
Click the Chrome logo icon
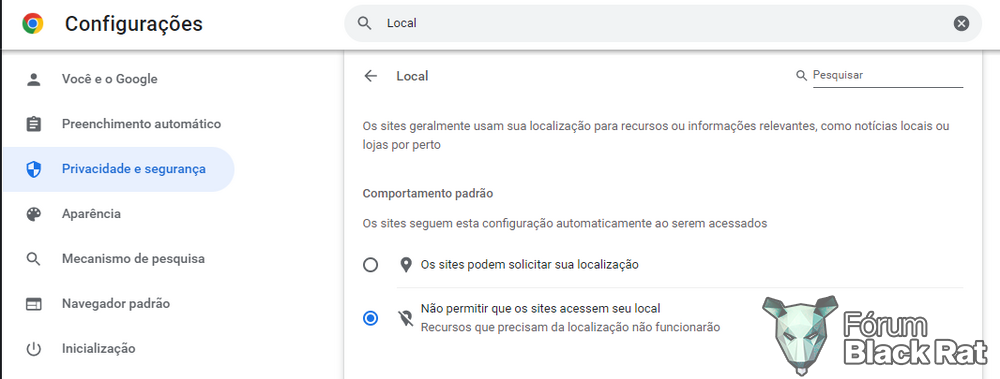[x=33, y=24]
